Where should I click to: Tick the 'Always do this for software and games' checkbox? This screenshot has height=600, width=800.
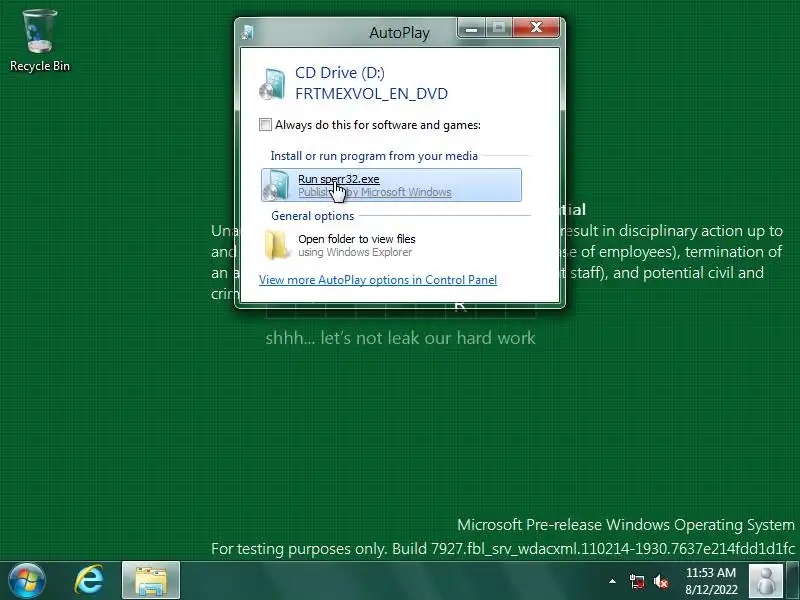point(265,124)
